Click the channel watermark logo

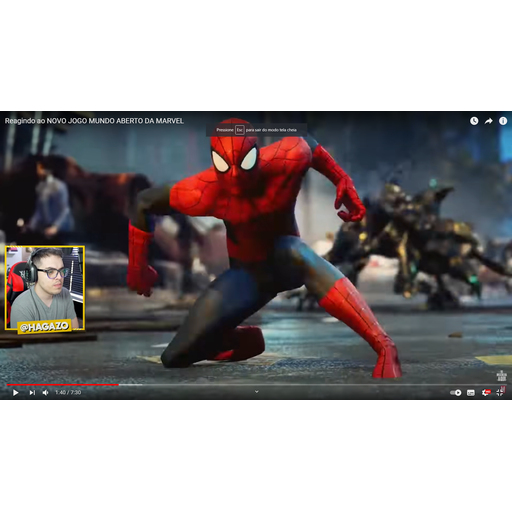(502, 376)
